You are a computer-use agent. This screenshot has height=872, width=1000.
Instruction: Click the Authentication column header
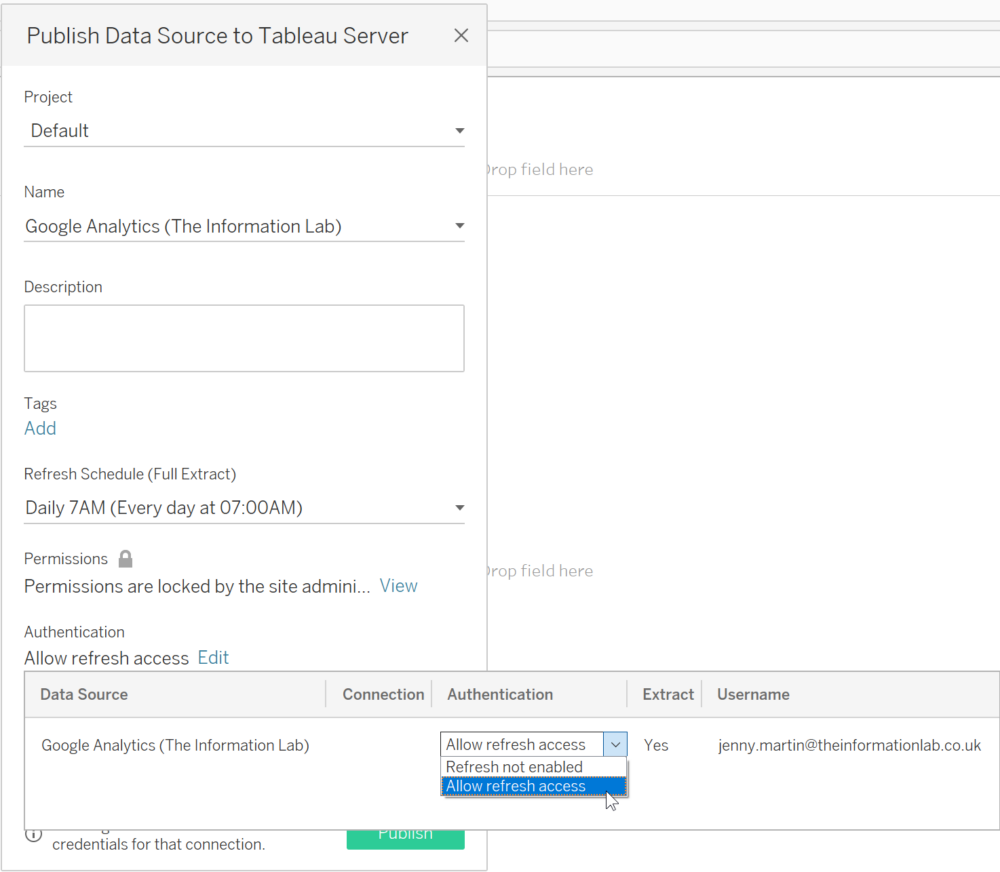[500, 694]
